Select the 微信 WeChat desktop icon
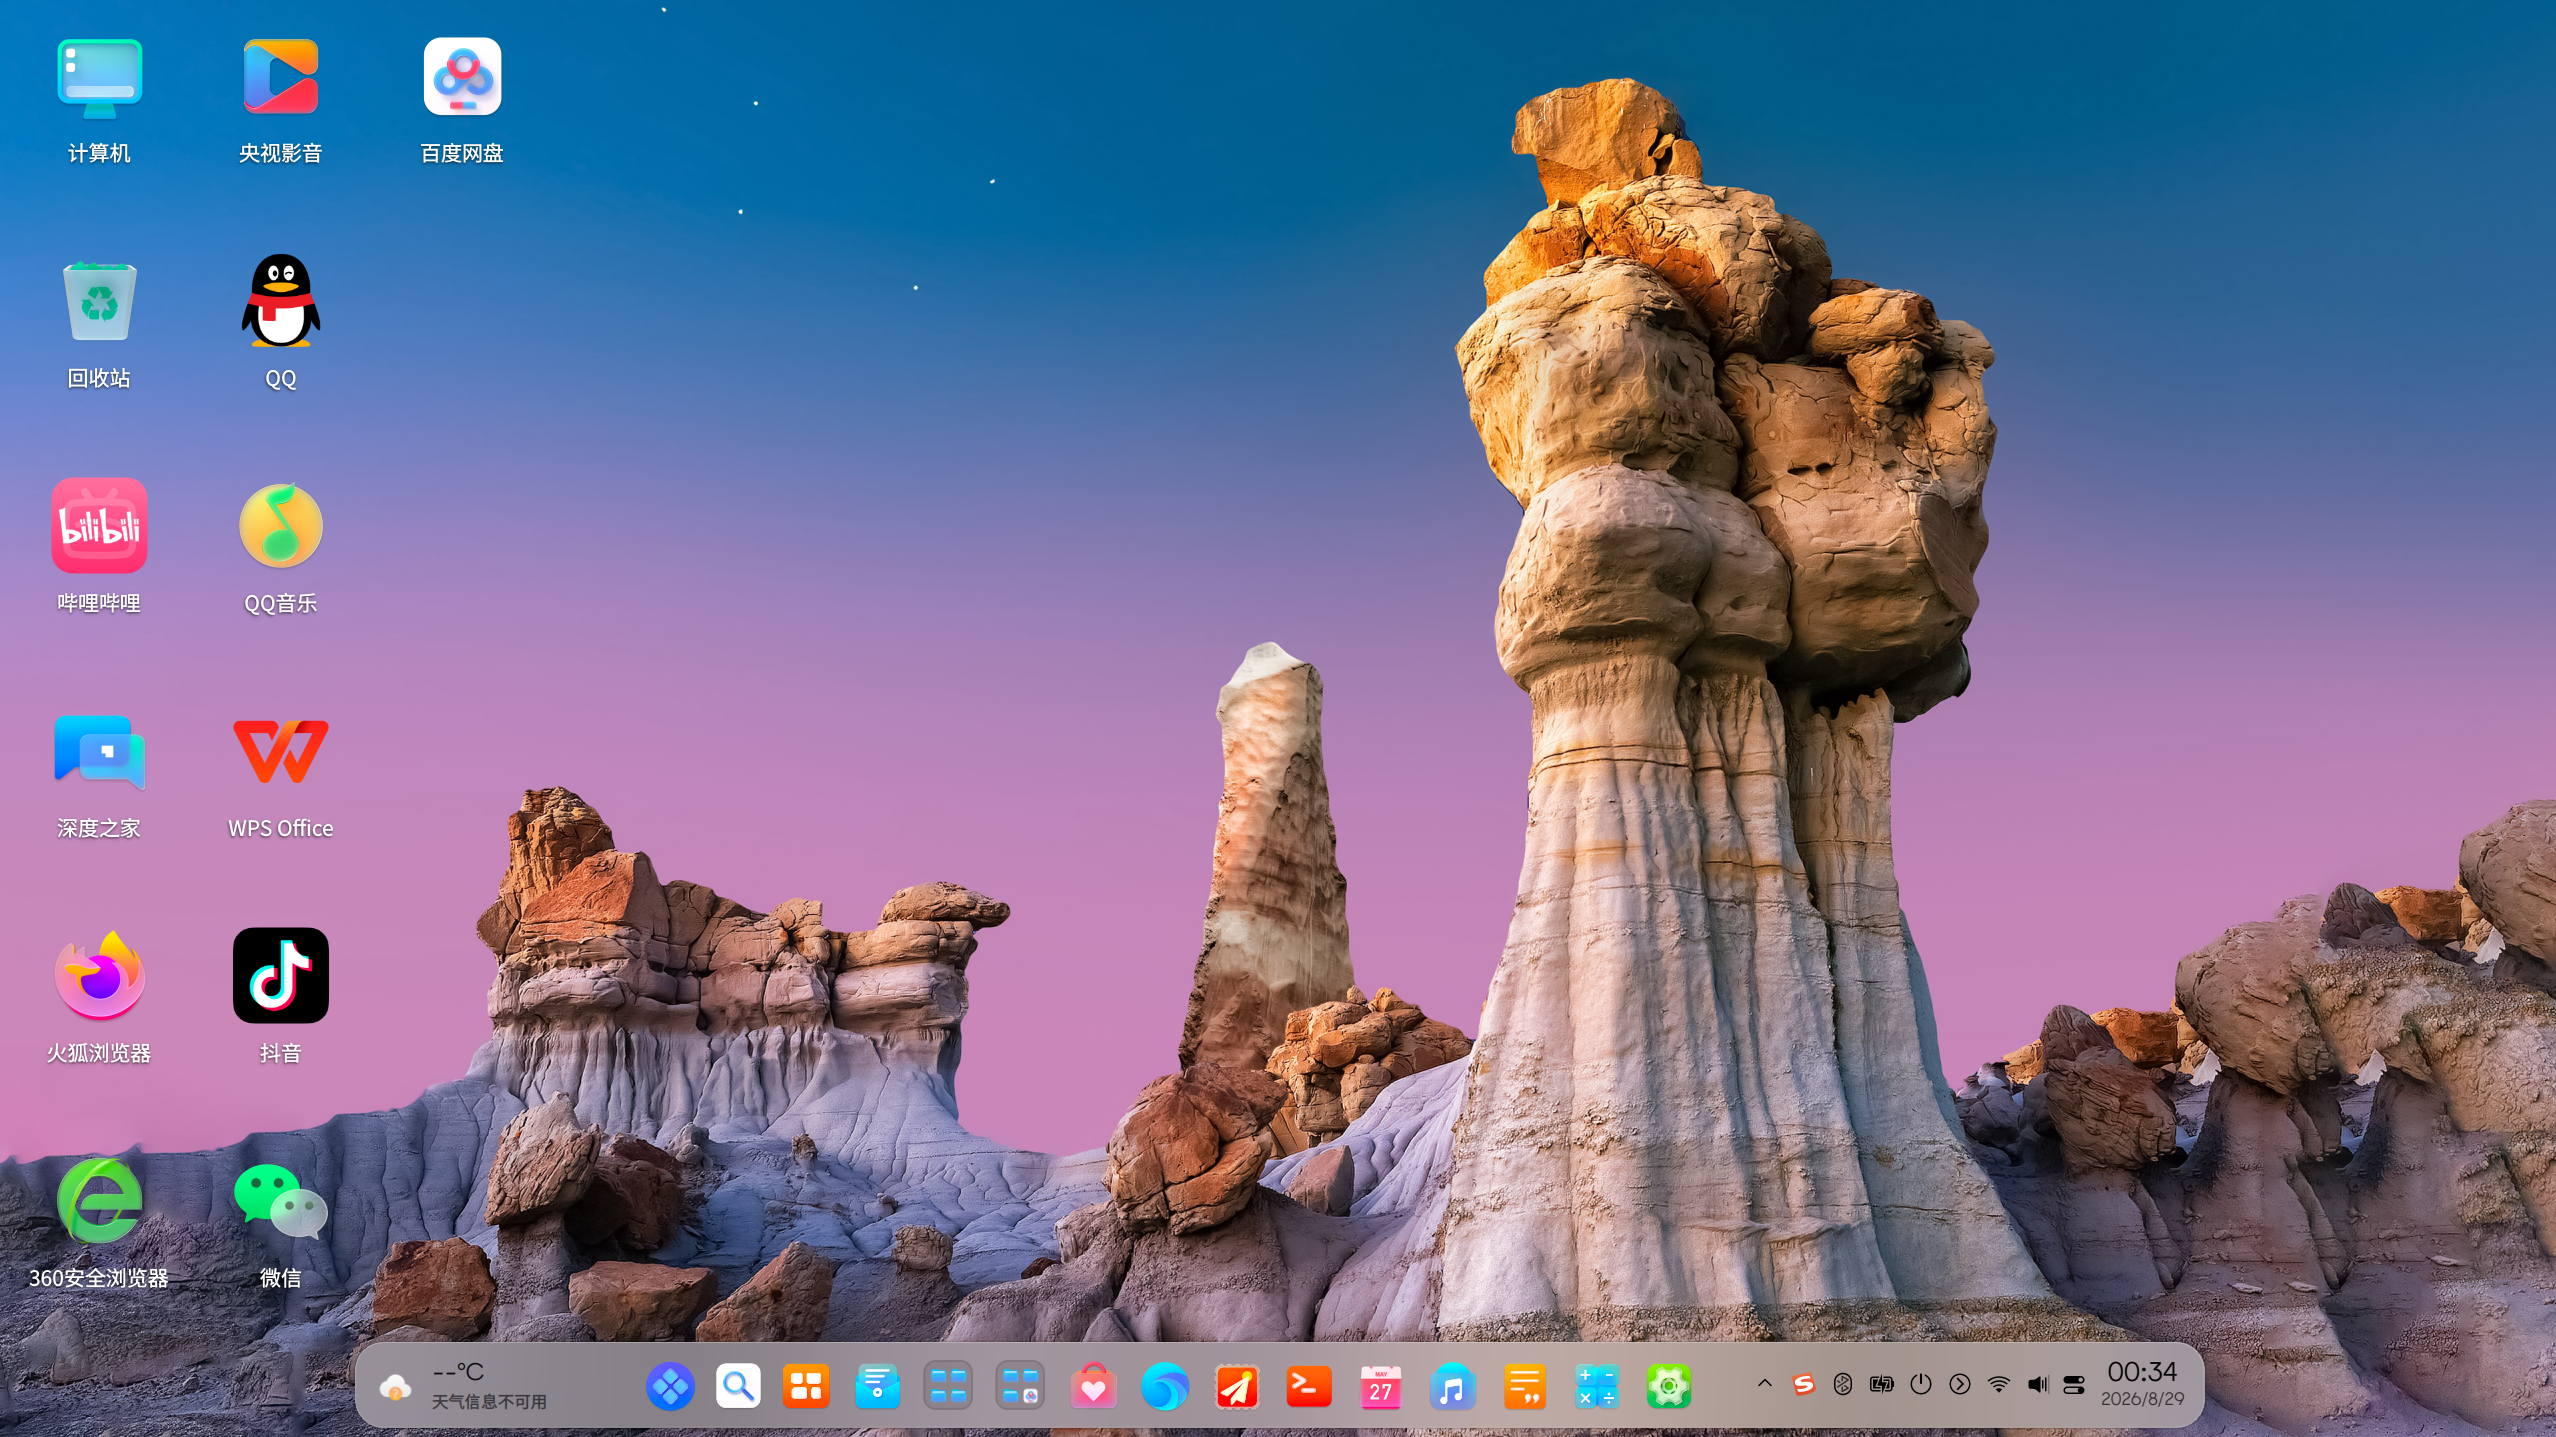Screen dimensions: 2556x1437 coord(281,1201)
